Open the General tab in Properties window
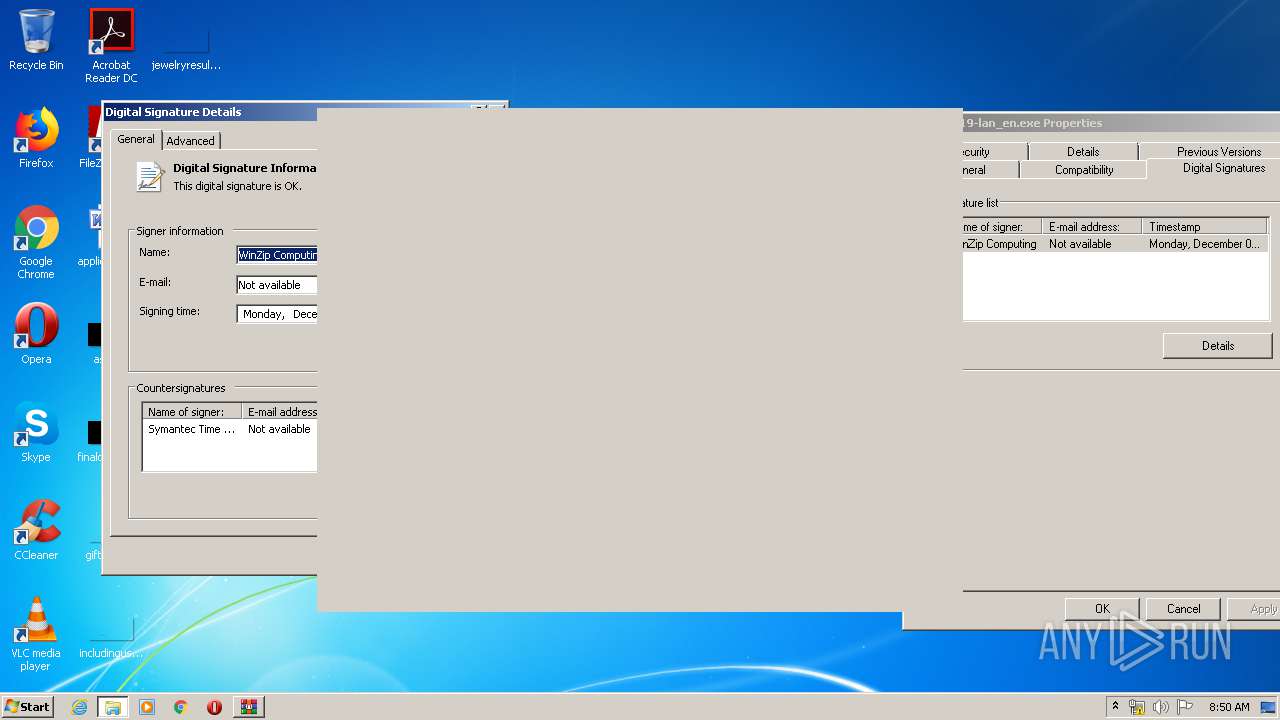The width and height of the screenshot is (1280, 720). click(990, 170)
